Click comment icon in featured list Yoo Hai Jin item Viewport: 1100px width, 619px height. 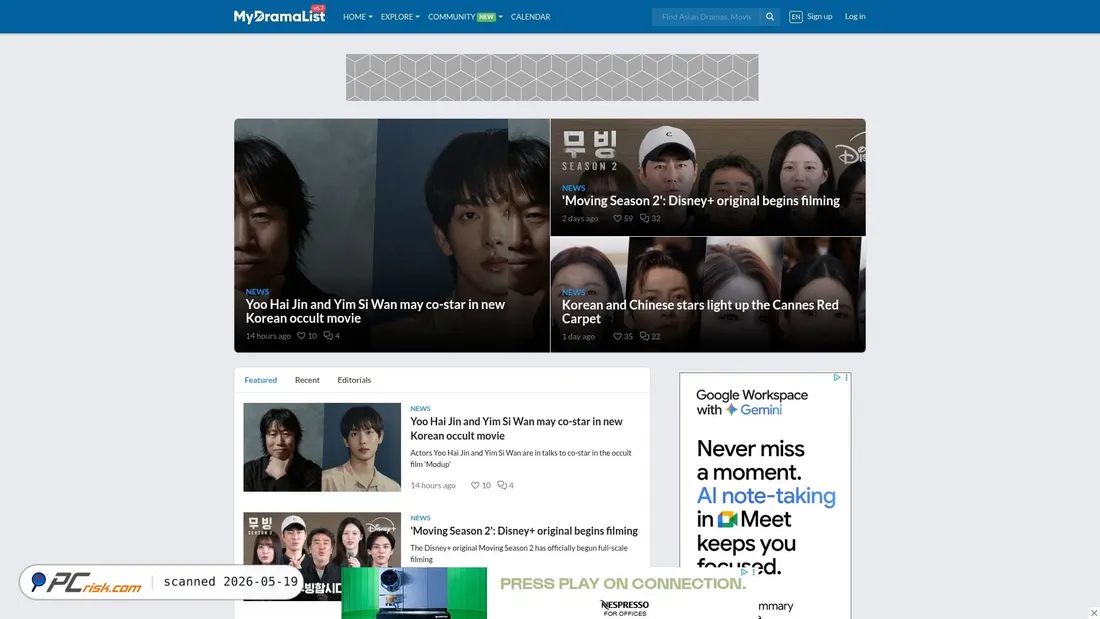(502, 485)
